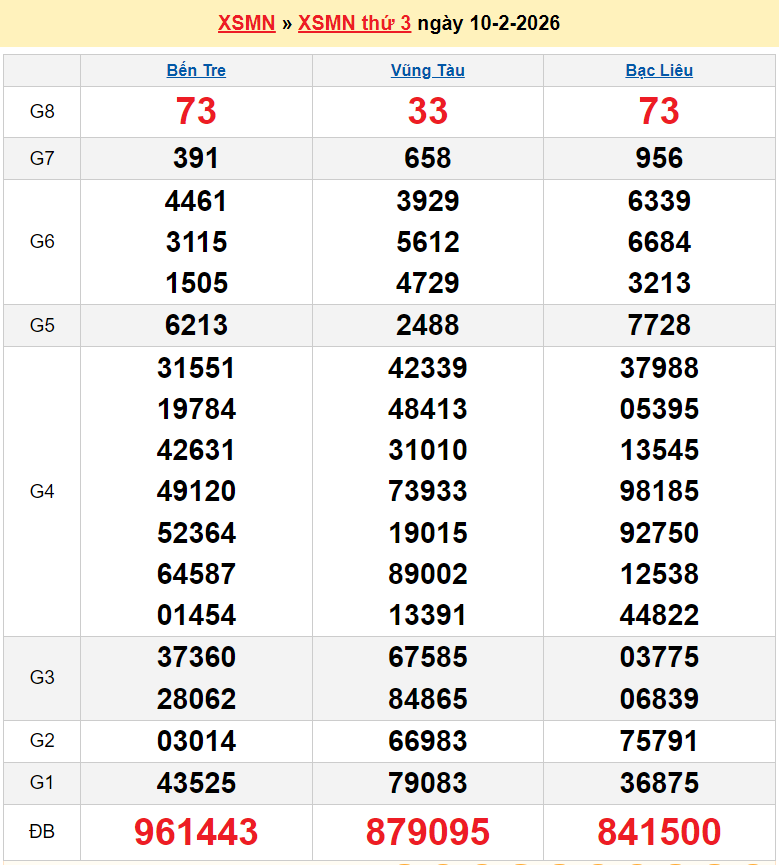The width and height of the screenshot is (779, 865).
Task: Click Bến Tre special prize number 961443
Action: tap(196, 832)
